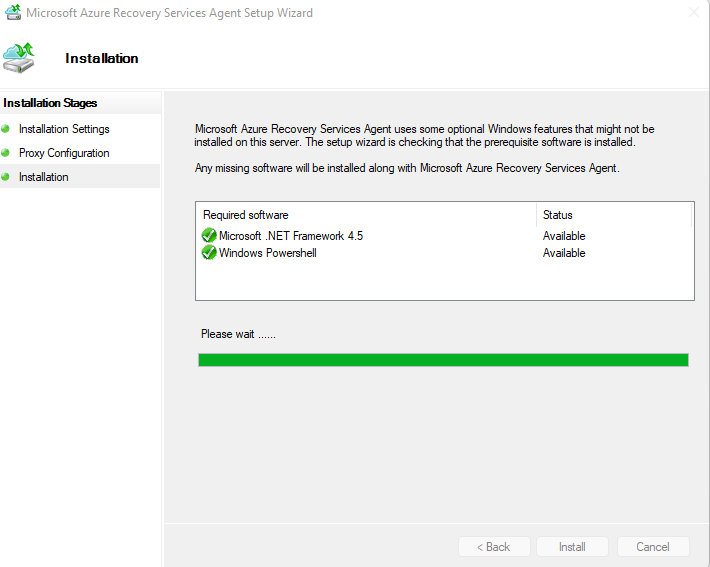Image resolution: width=710 pixels, height=567 pixels.
Task: Click the 'Any missing software' paragraph
Action: point(407,168)
